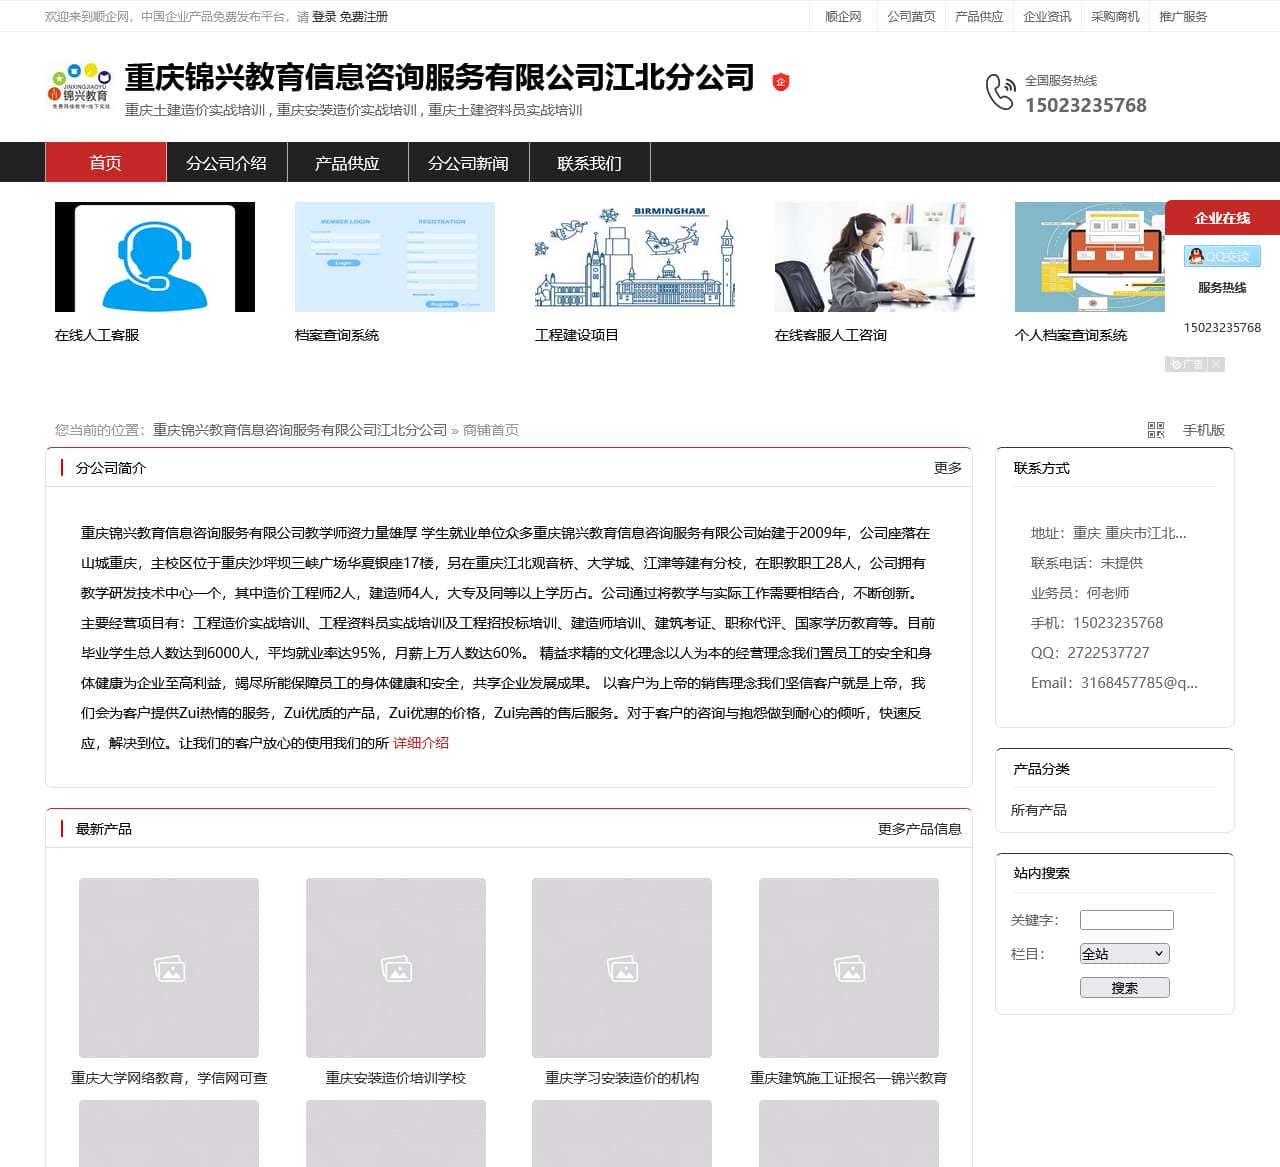Screen dimensions: 1280x1167
Task: Click the 公司黄页 top menu link
Action: [x=911, y=17]
